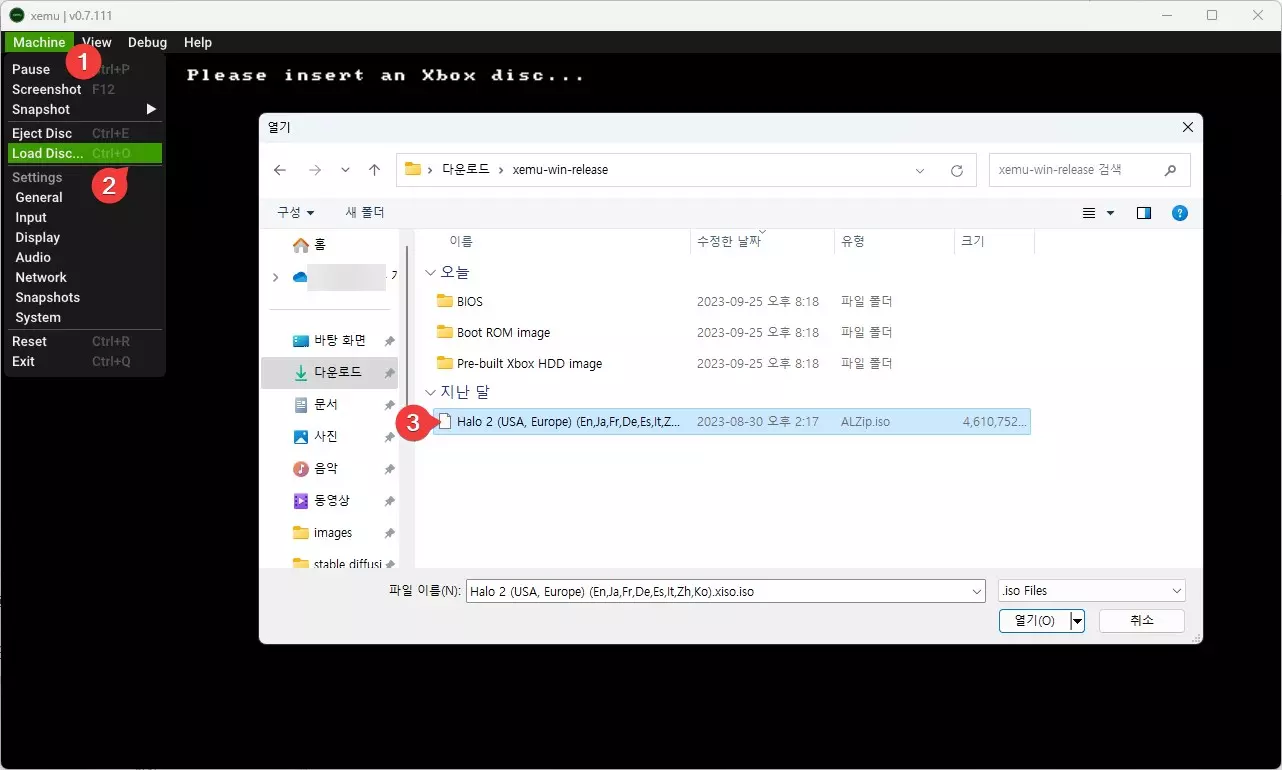Open the Debug menu
This screenshot has width=1282, height=770.
point(147,42)
